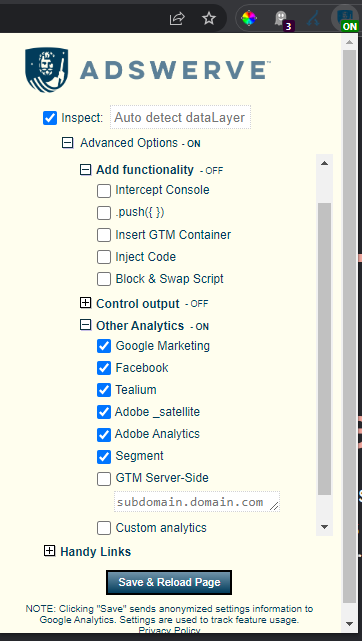Click the 'Control output' heading text

point(138,304)
